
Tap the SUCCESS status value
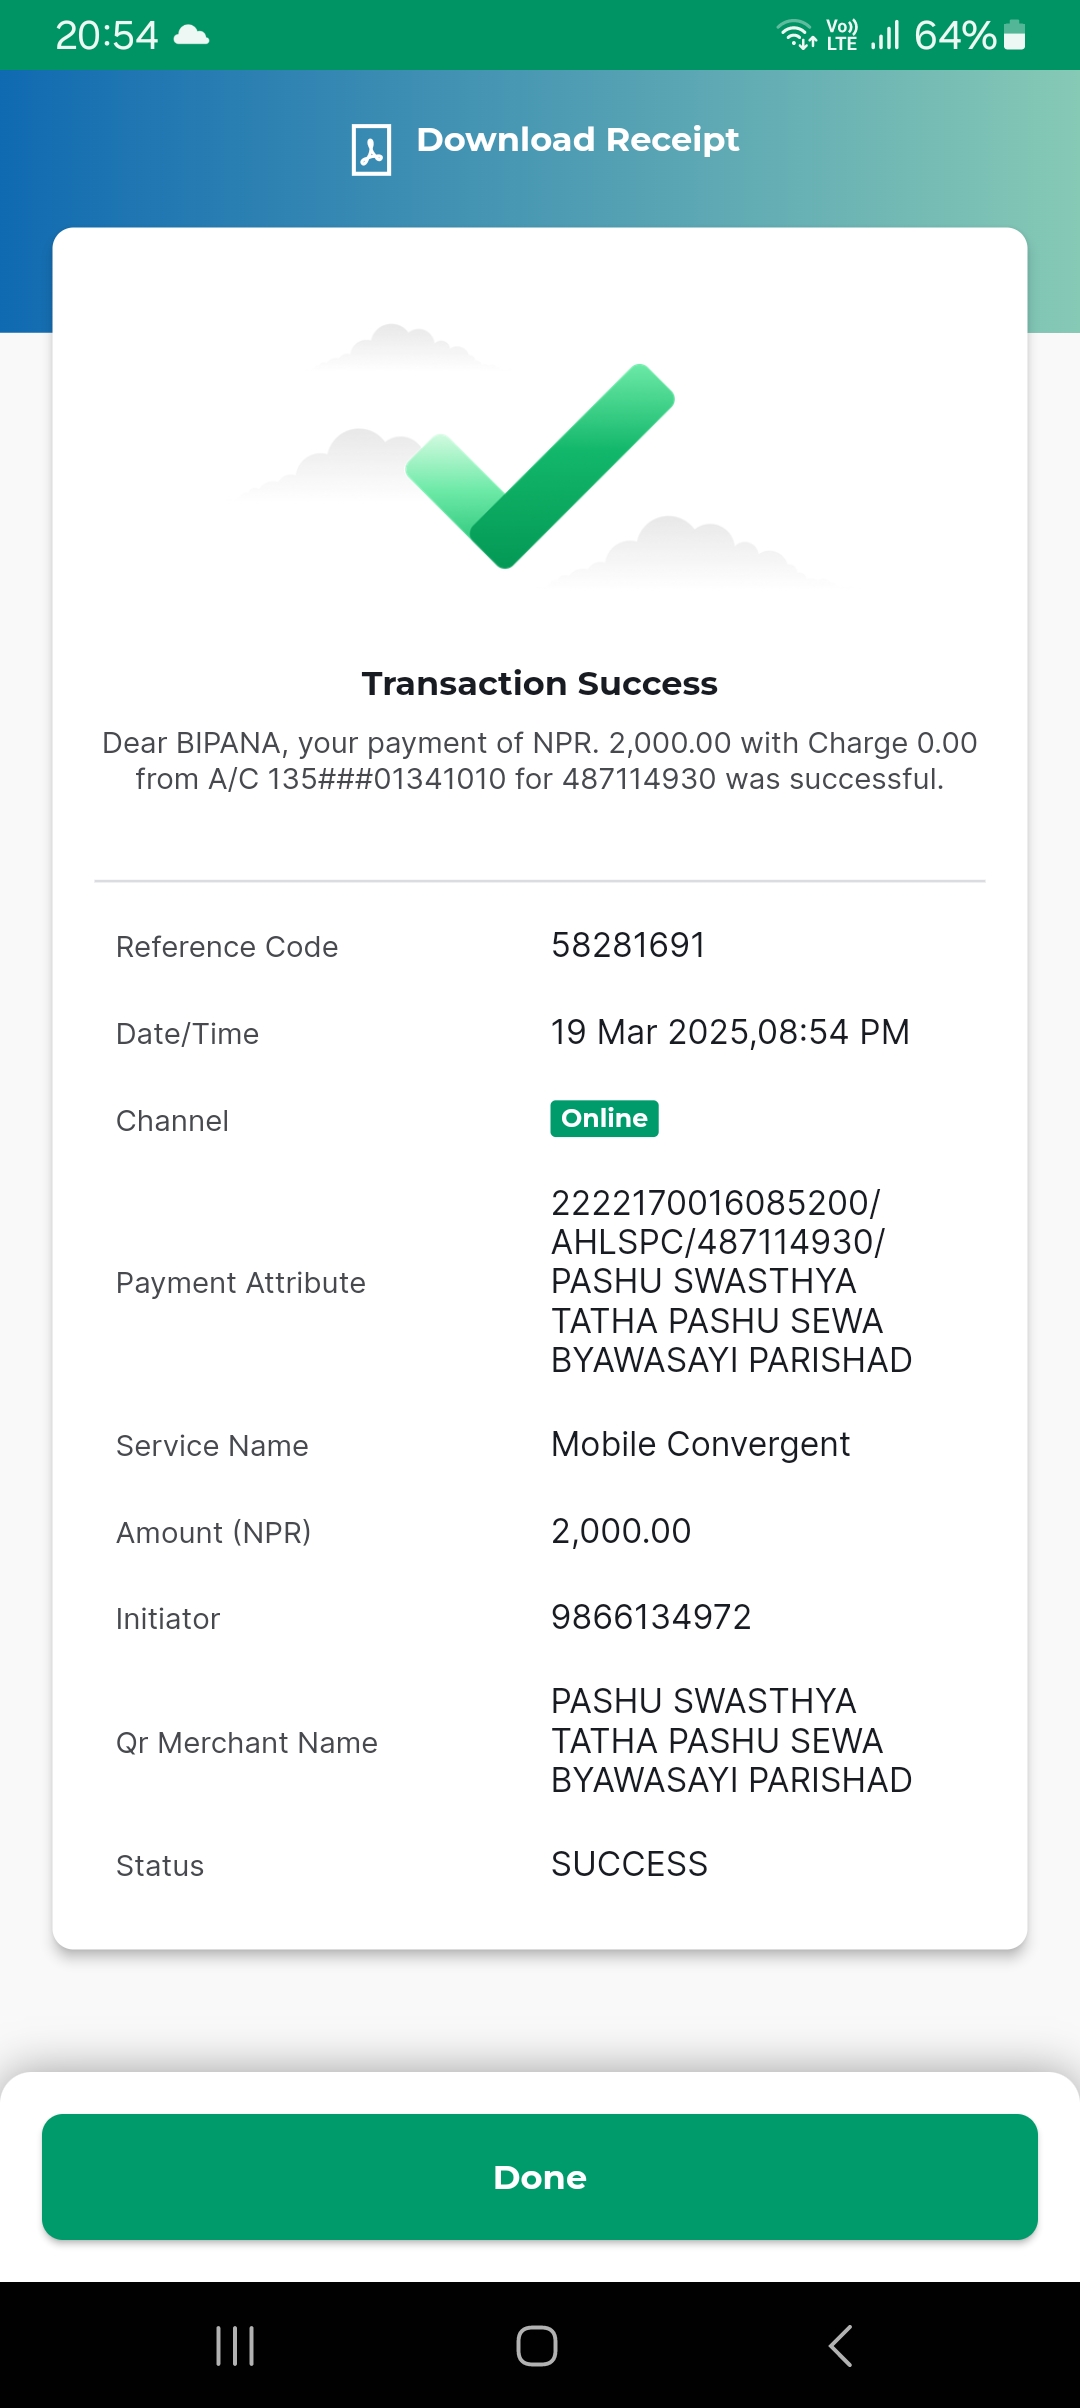[x=629, y=1864]
